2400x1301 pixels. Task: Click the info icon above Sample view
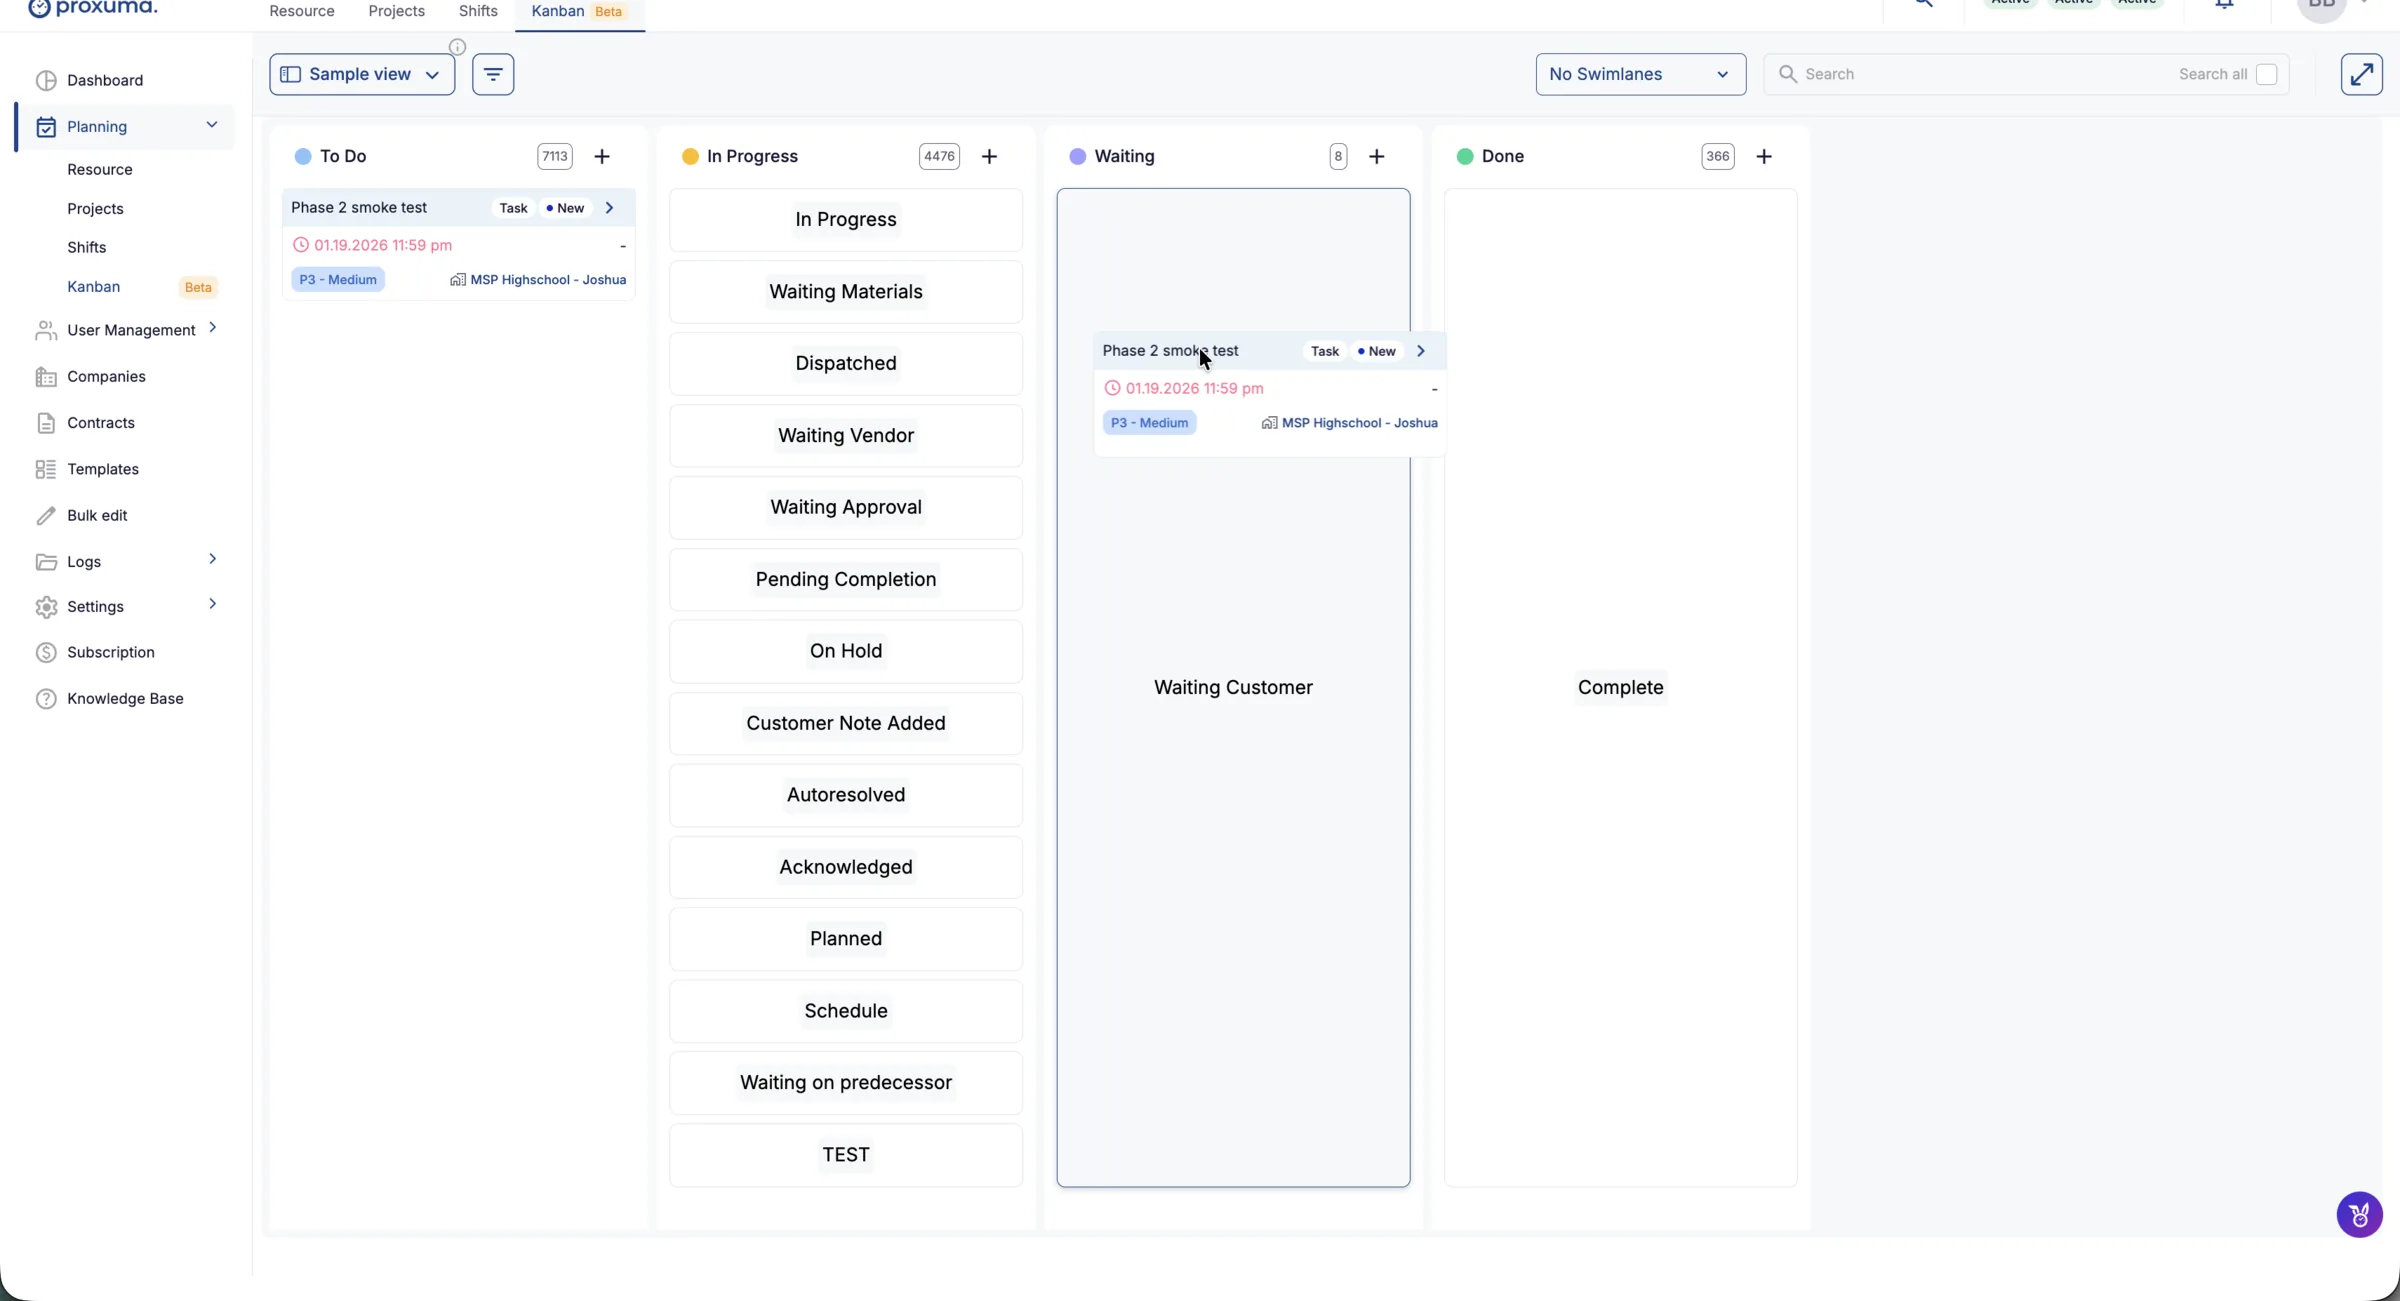pyautogui.click(x=457, y=46)
